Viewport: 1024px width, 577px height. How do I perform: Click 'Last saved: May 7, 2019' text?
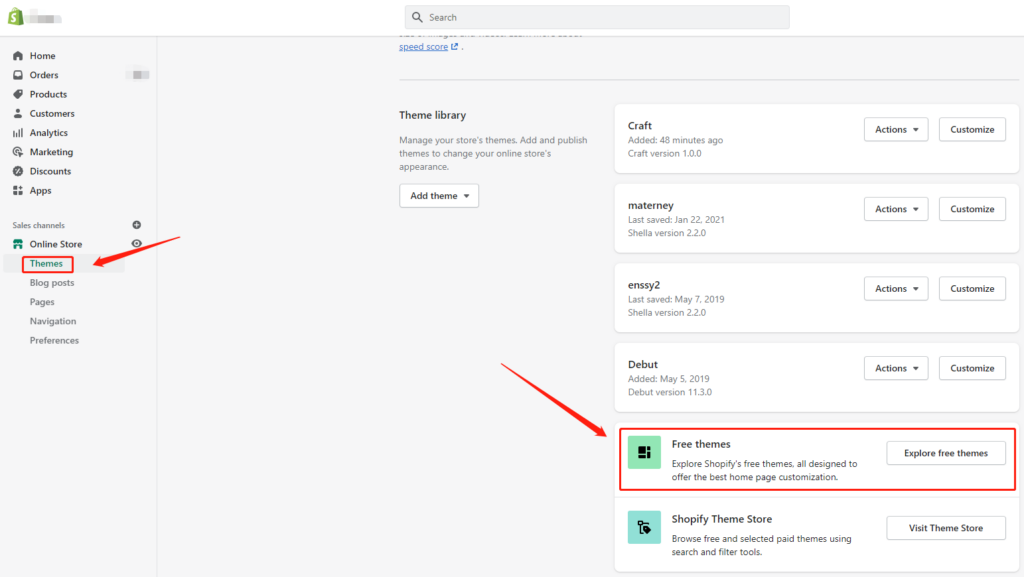(x=676, y=299)
